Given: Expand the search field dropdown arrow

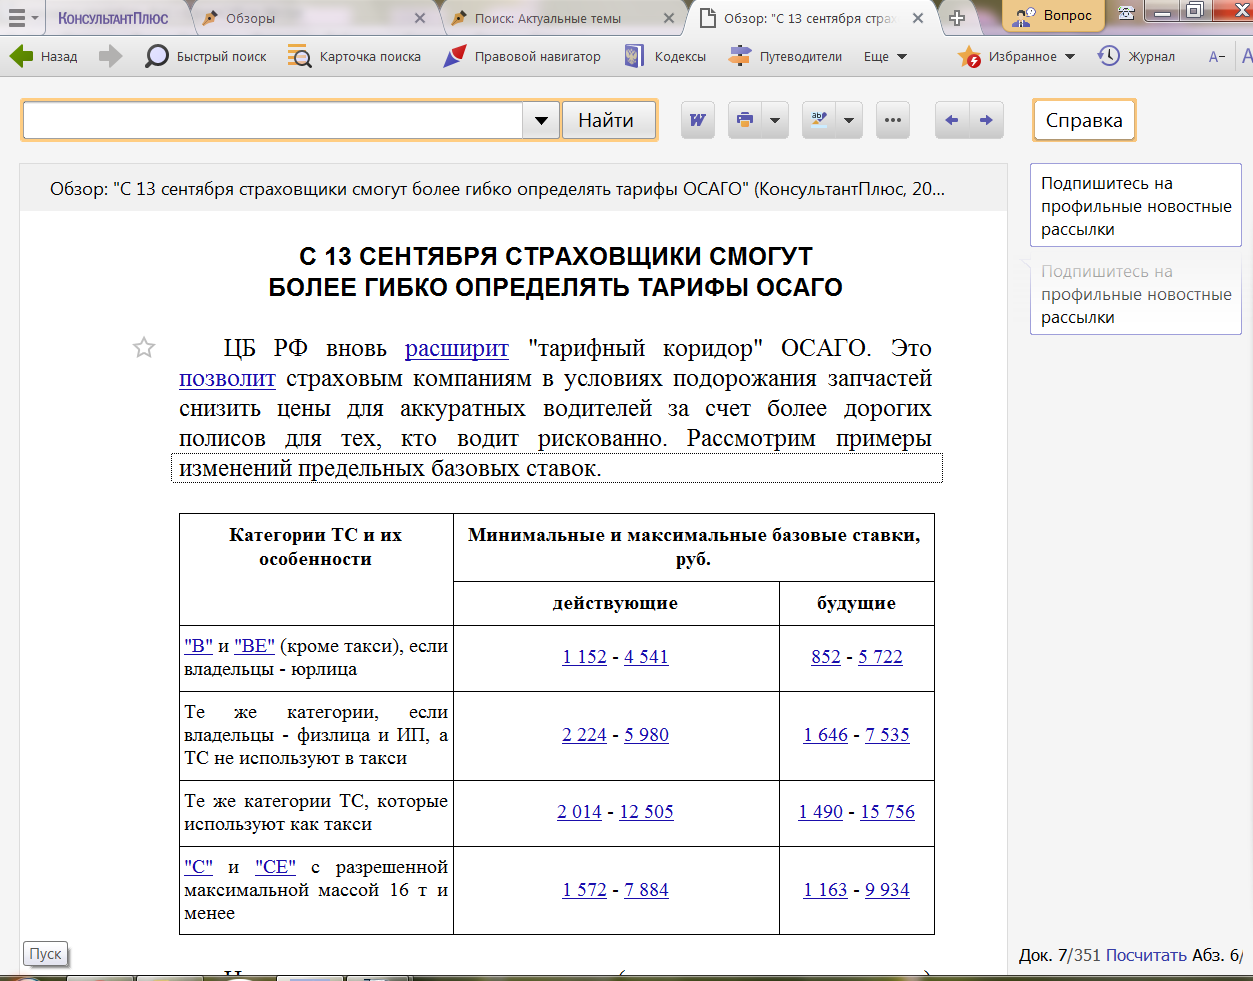Looking at the screenshot, I should point(541,121).
